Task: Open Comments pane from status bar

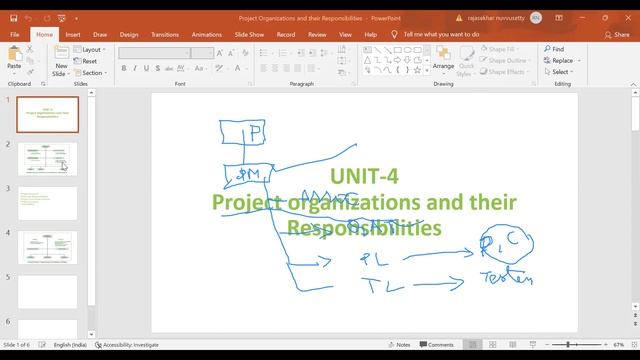Action: point(436,345)
